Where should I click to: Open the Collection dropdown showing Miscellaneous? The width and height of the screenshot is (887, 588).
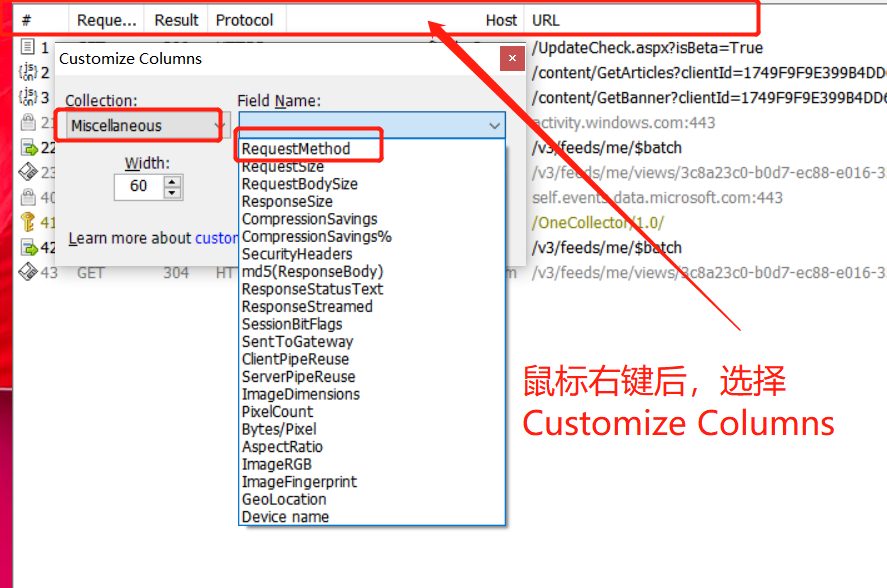[x=148, y=125]
